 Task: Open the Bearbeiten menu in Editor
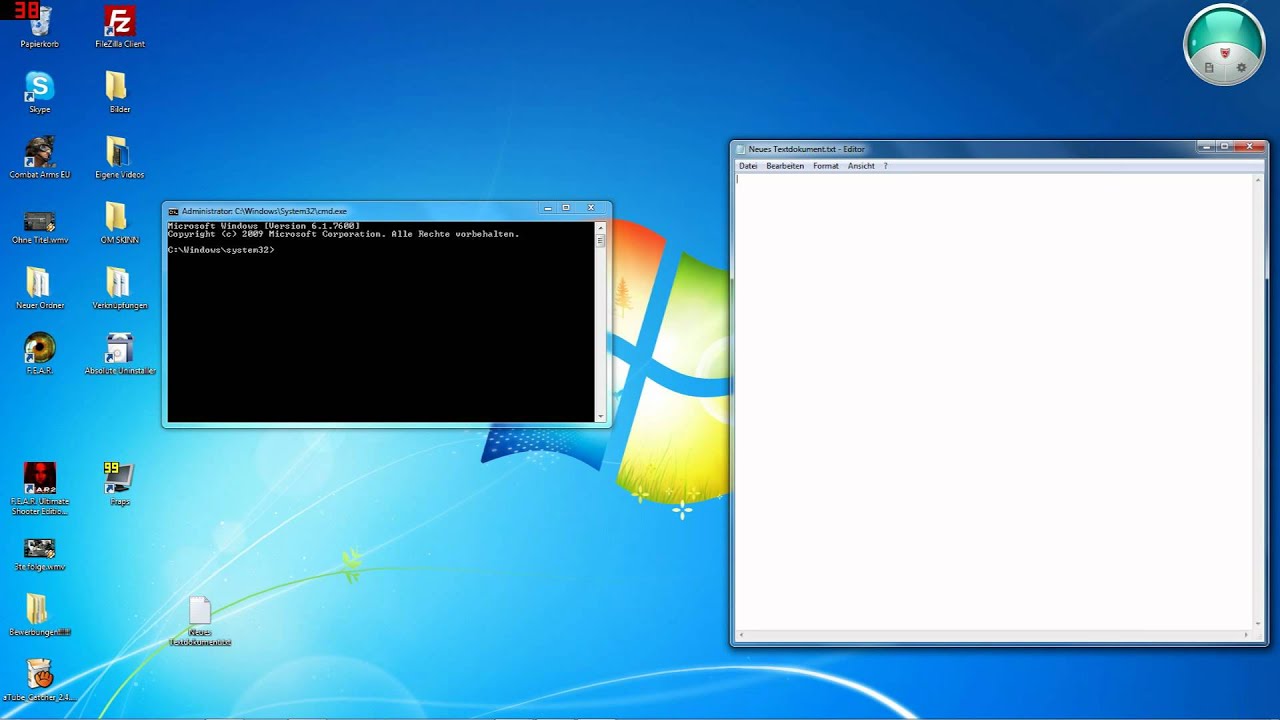(x=785, y=166)
